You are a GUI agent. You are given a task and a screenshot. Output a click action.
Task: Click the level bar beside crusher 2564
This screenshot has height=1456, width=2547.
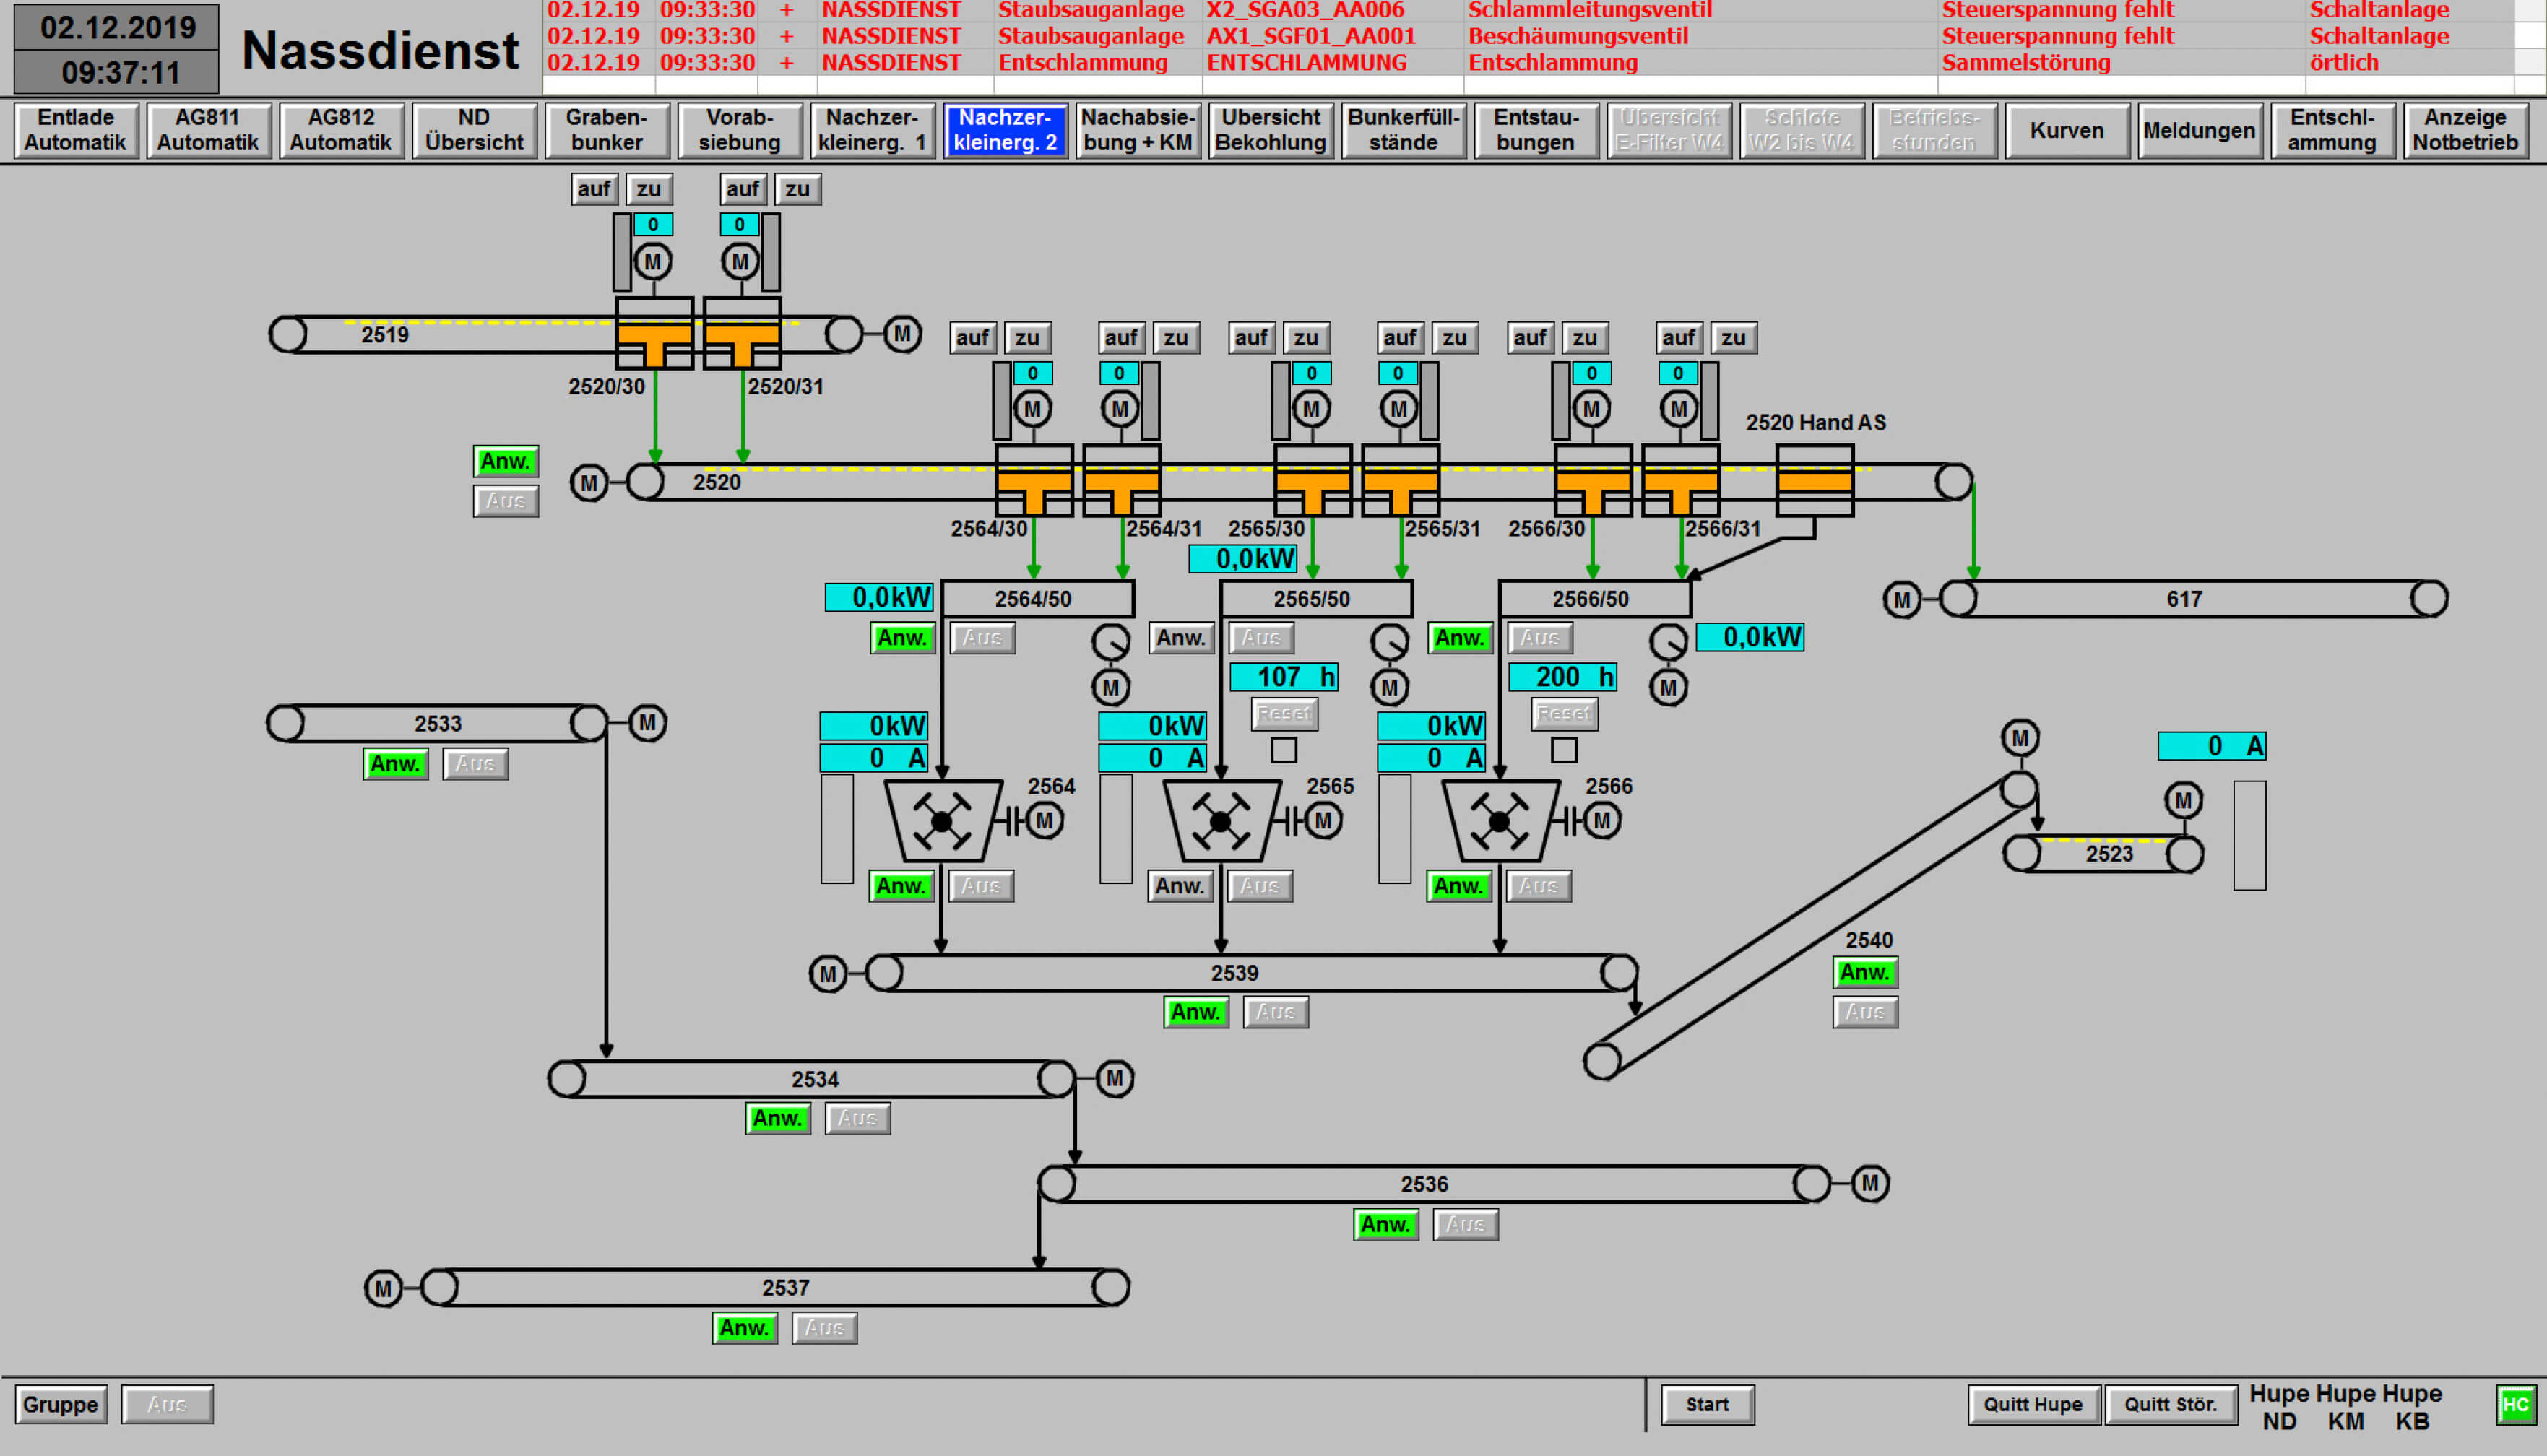(837, 828)
